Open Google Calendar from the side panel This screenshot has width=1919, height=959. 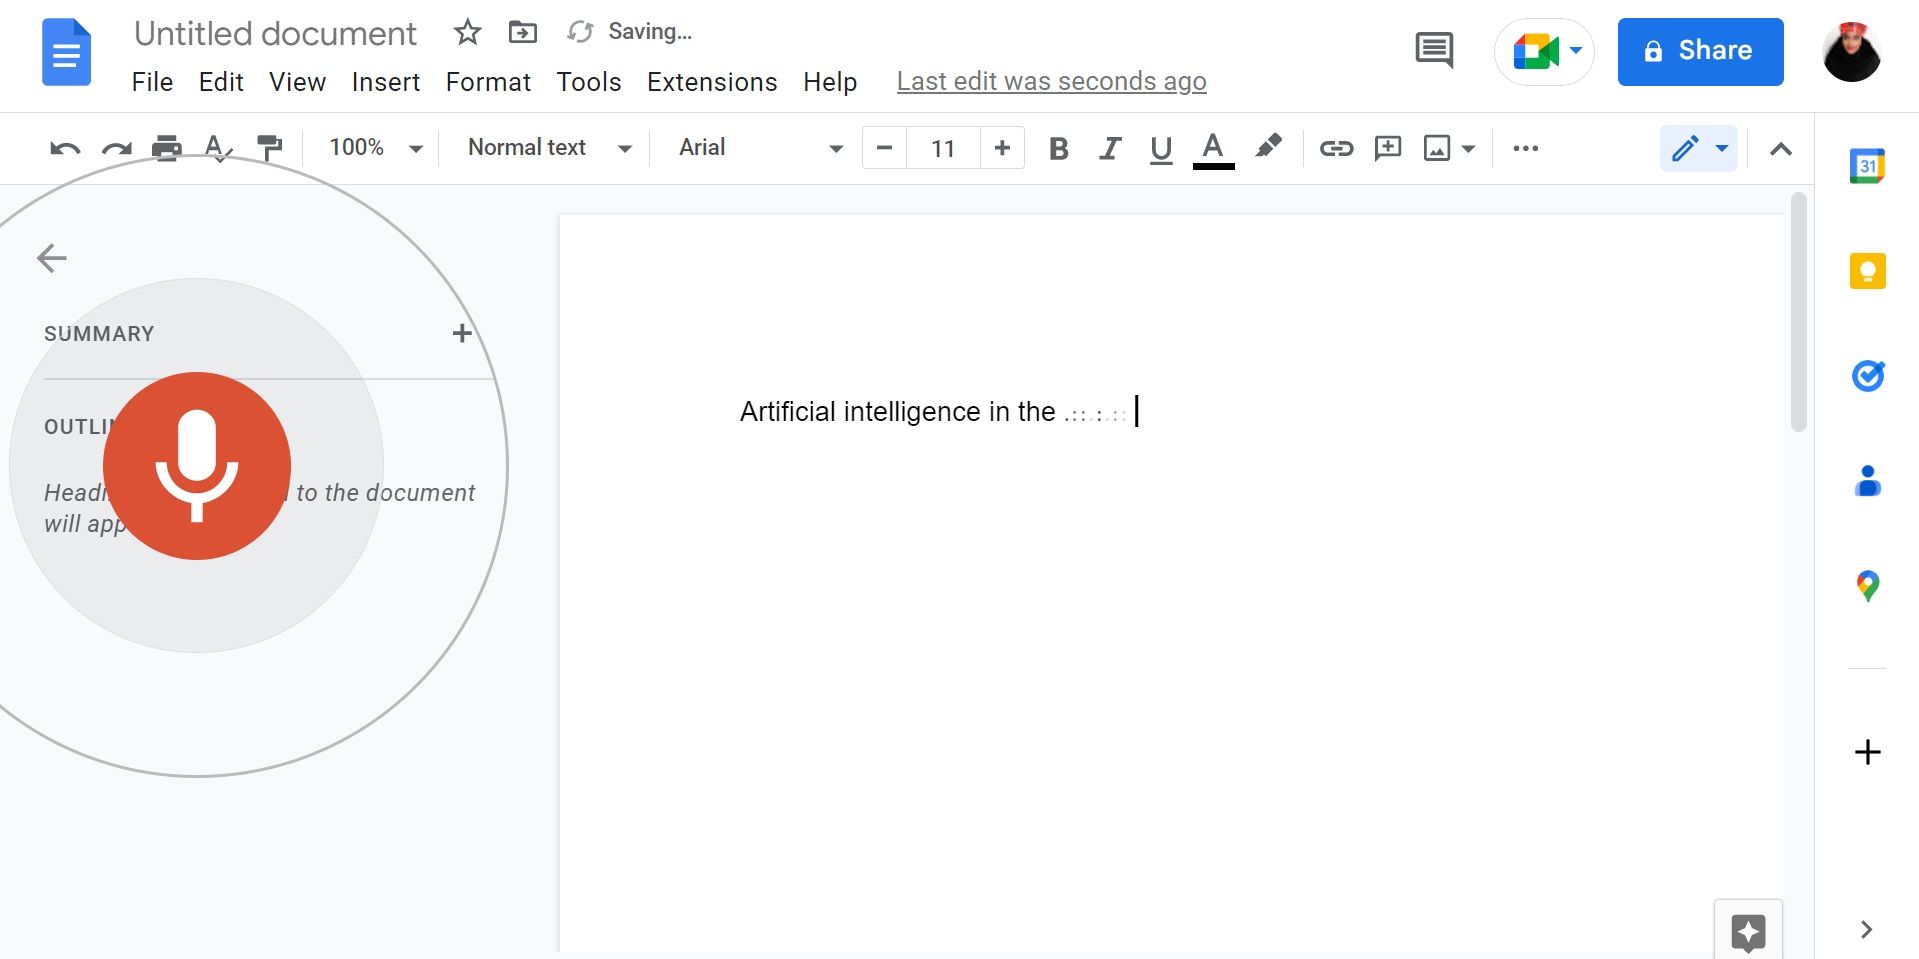click(1866, 166)
